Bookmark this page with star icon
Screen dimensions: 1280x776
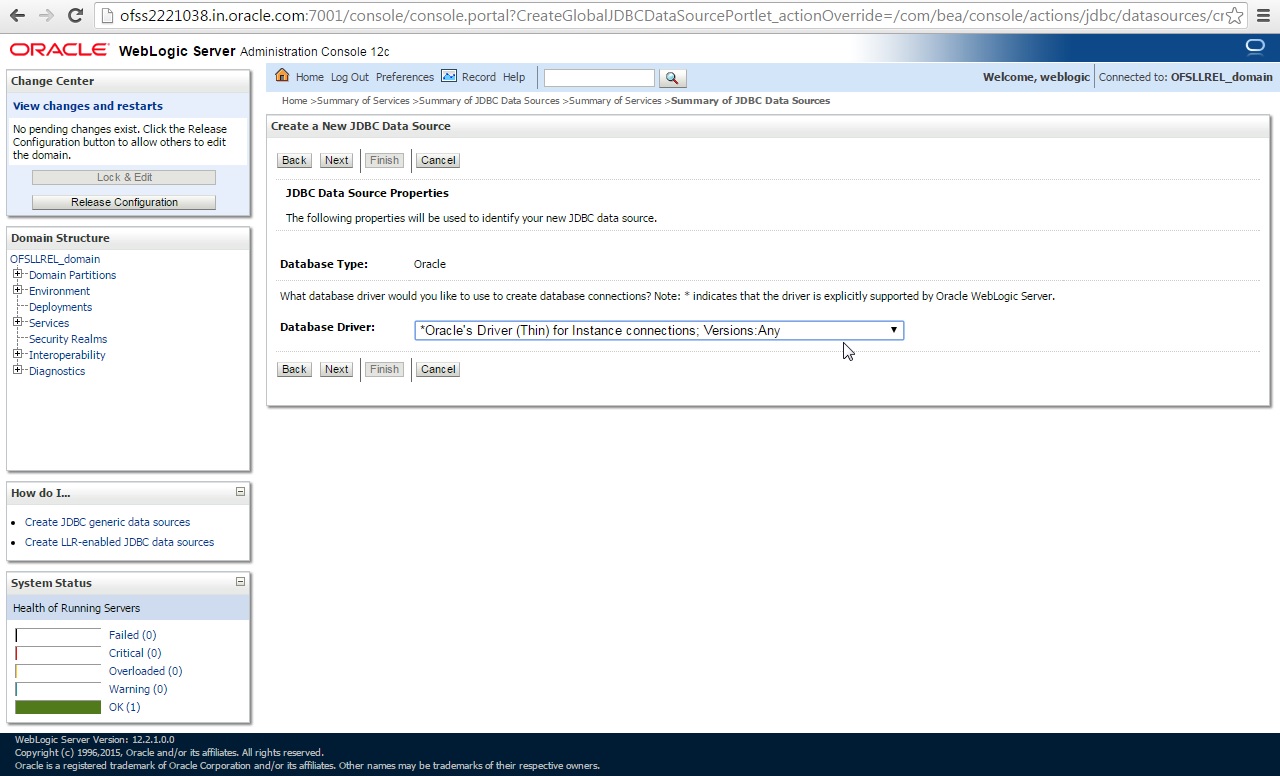tap(1235, 16)
